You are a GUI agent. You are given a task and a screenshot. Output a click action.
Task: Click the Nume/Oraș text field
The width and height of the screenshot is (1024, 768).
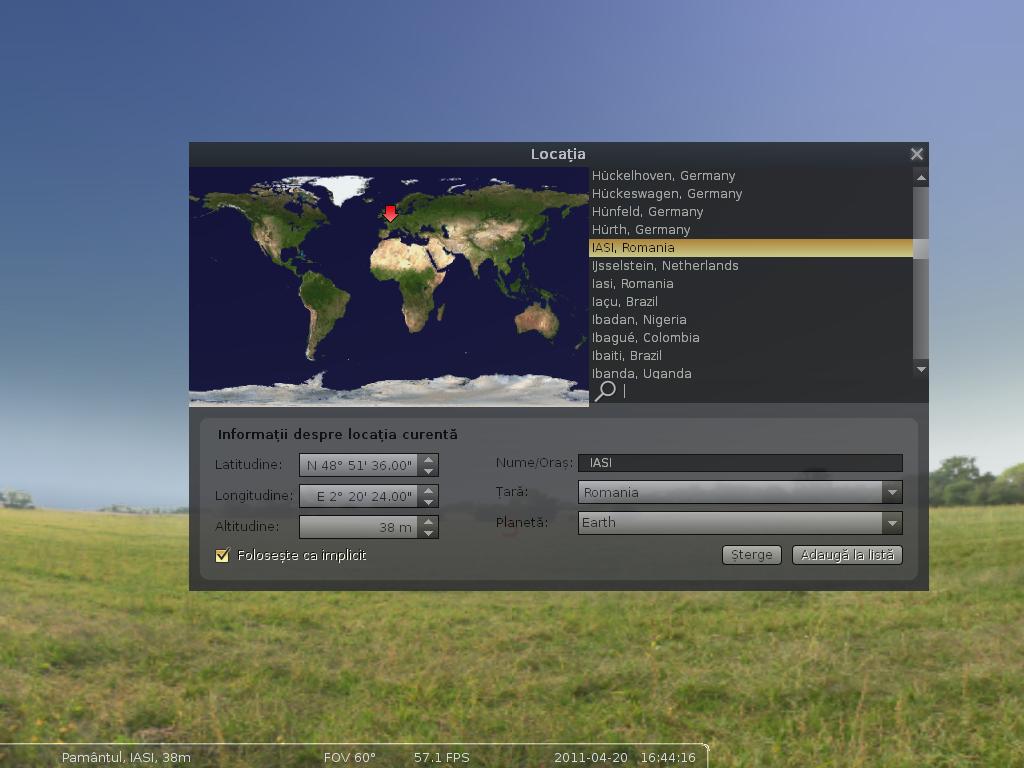740,463
